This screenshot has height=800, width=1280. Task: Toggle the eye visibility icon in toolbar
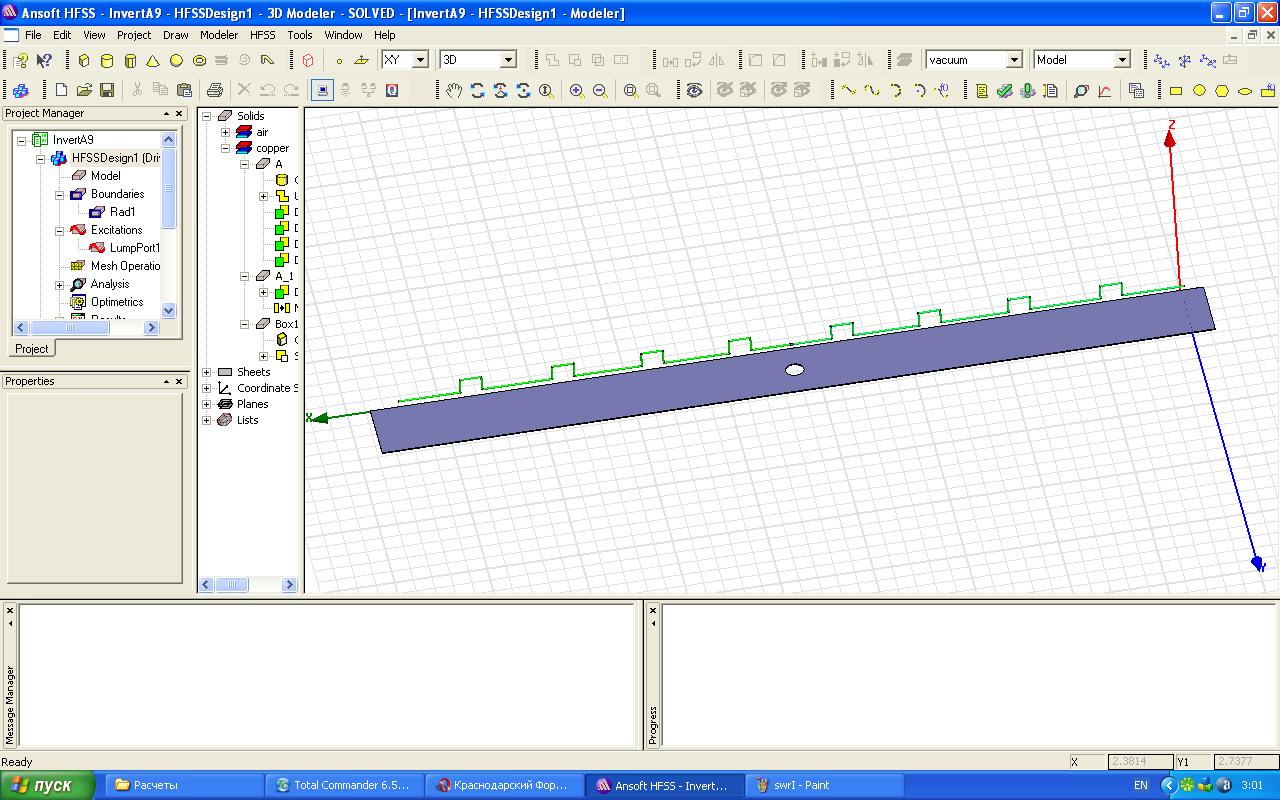(x=694, y=91)
